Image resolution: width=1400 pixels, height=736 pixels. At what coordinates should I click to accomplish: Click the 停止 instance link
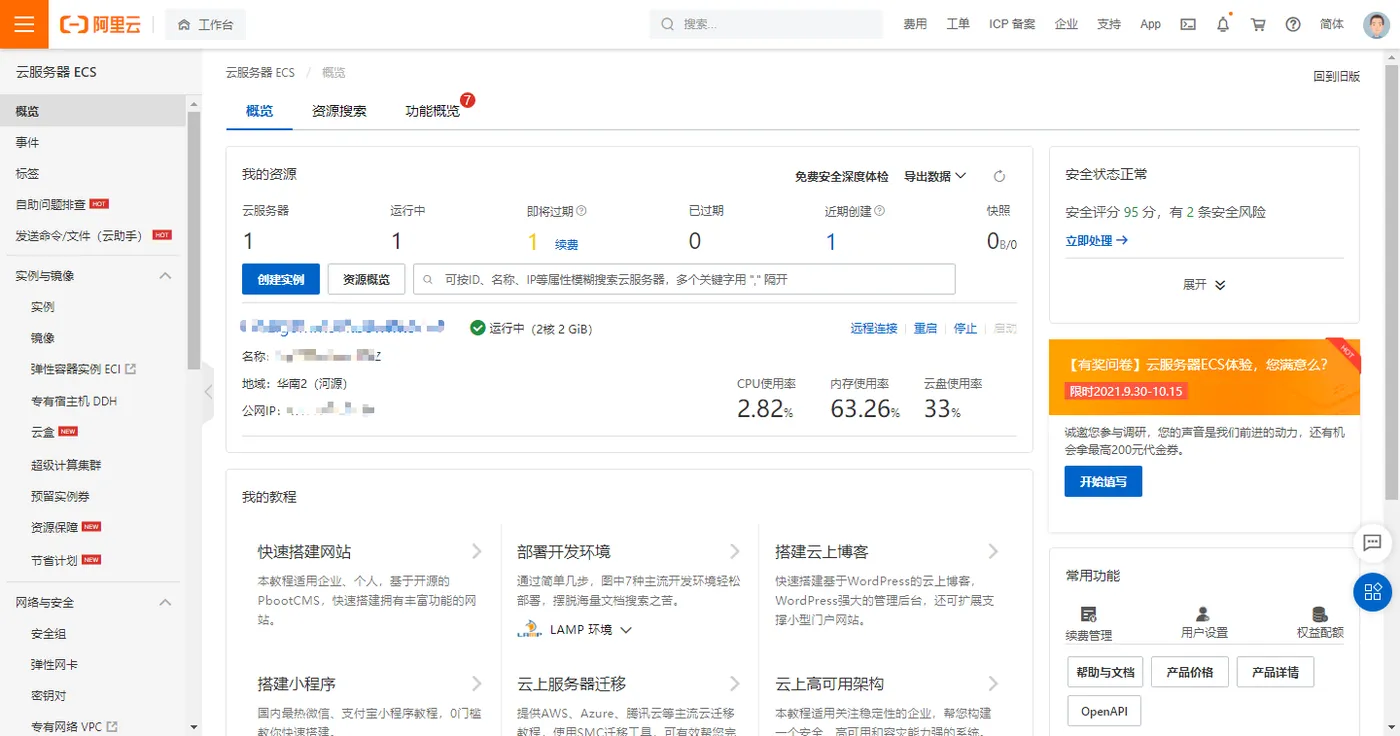click(x=965, y=328)
